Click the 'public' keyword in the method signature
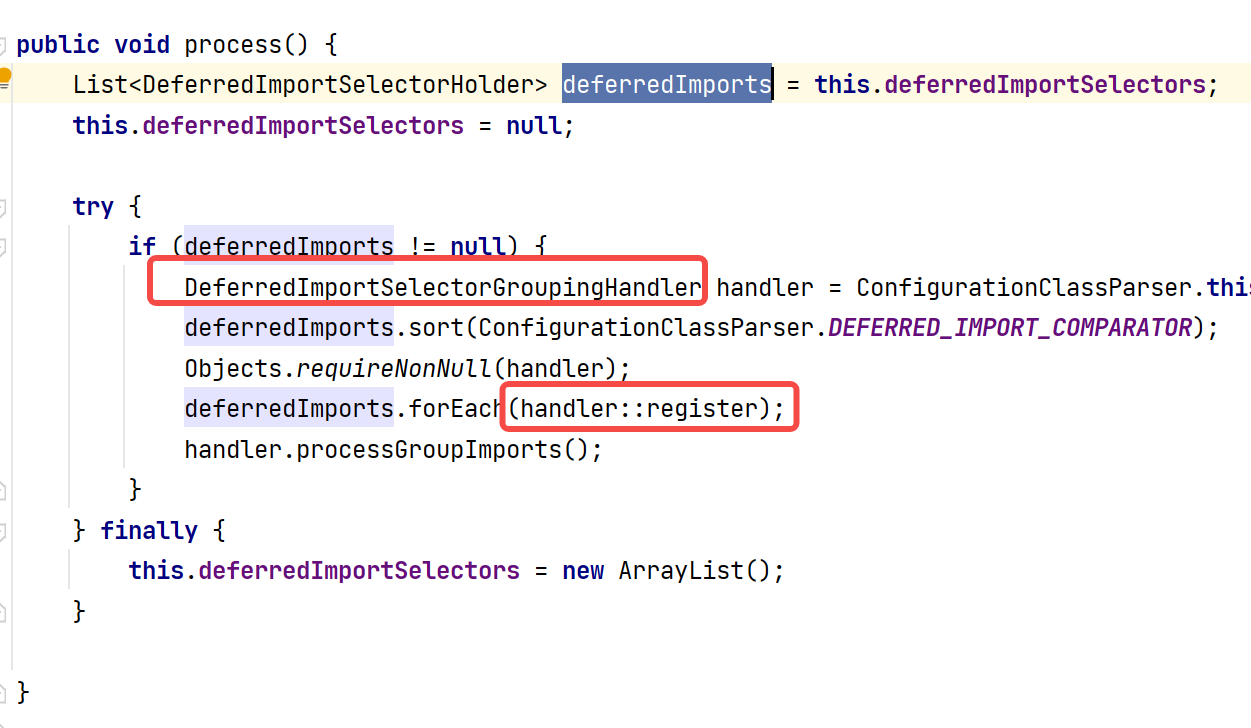1251x728 pixels. 58,45
